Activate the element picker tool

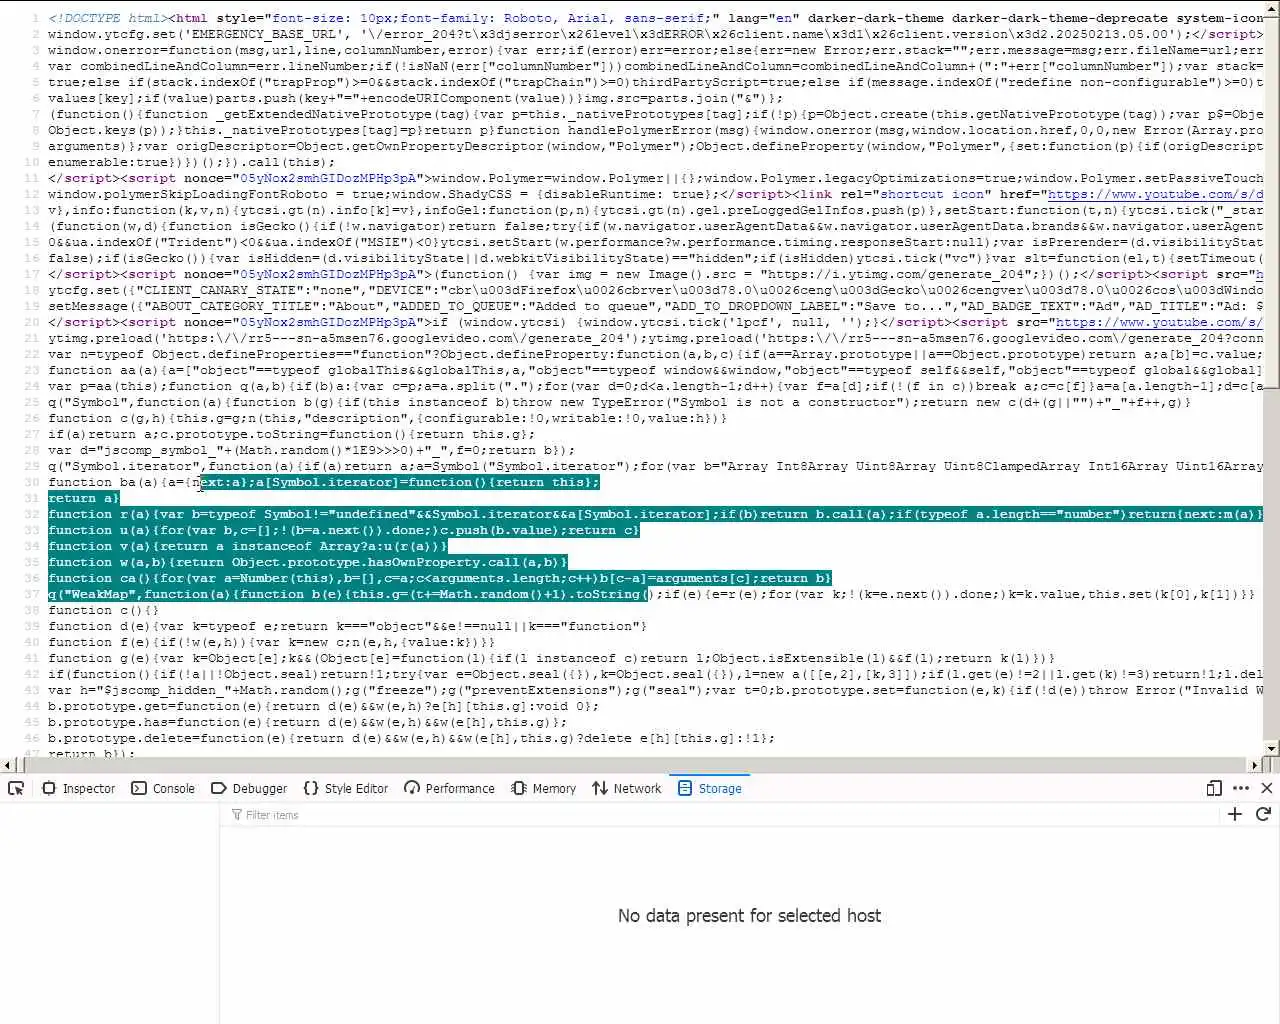pos(16,788)
